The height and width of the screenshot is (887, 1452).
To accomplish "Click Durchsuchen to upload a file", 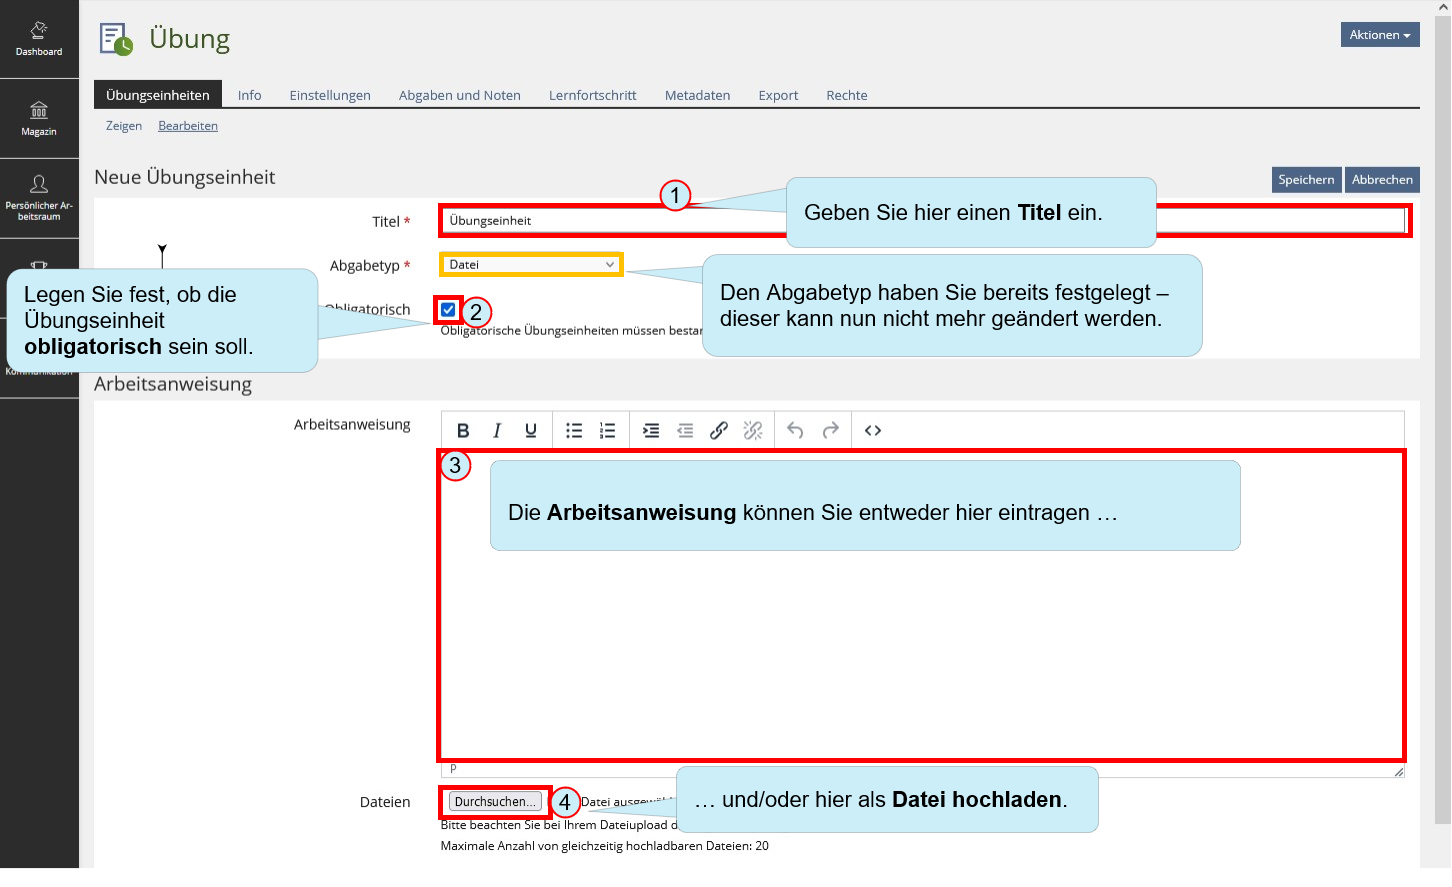I will (x=495, y=802).
